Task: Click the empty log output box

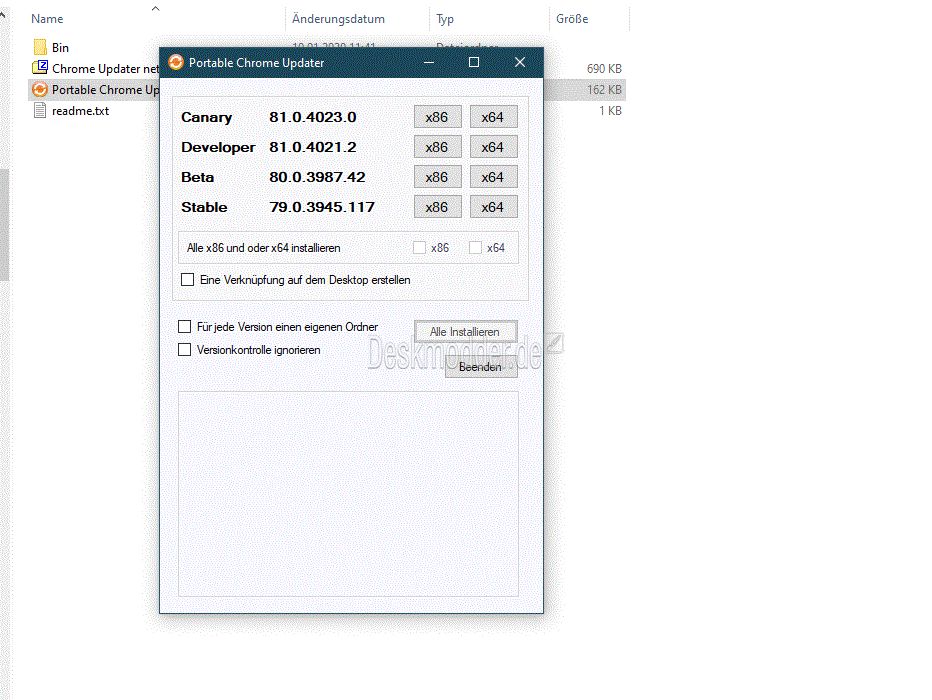Action: [348, 494]
